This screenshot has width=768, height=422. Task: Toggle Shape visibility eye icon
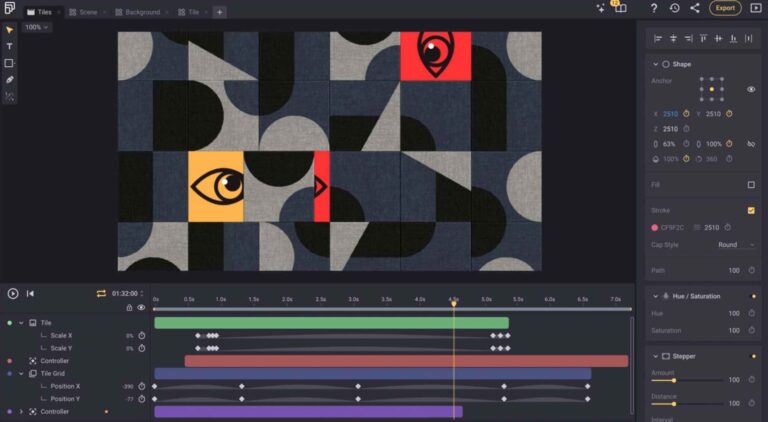751,89
